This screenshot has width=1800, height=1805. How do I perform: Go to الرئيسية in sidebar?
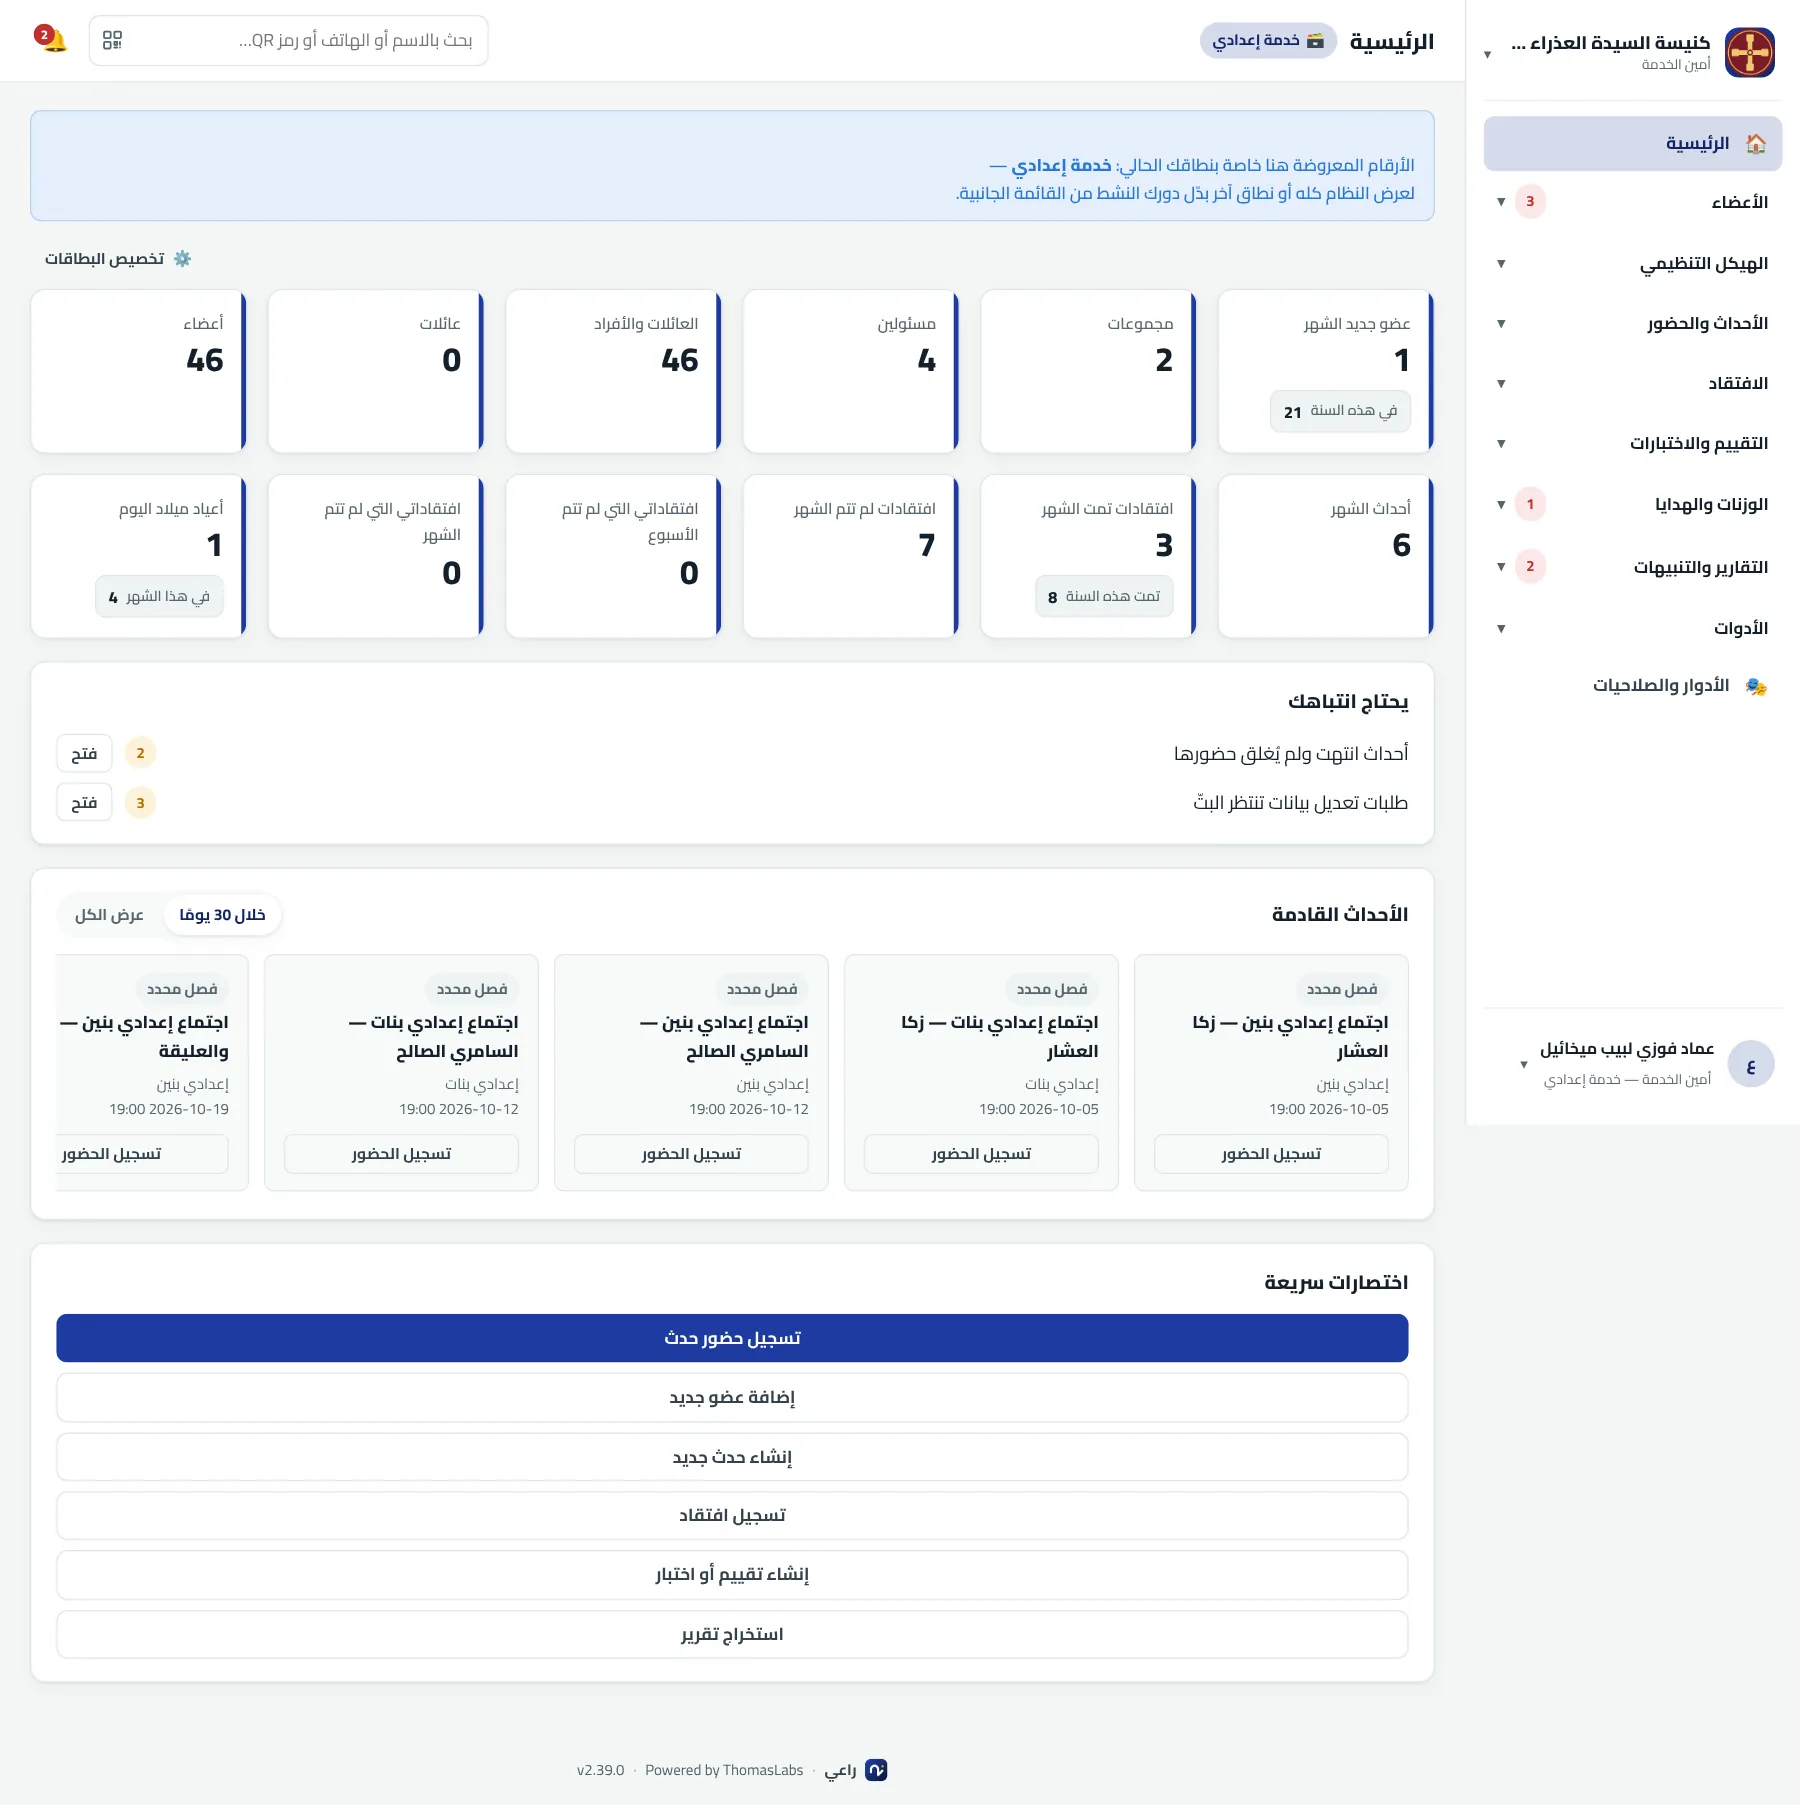pyautogui.click(x=1633, y=144)
